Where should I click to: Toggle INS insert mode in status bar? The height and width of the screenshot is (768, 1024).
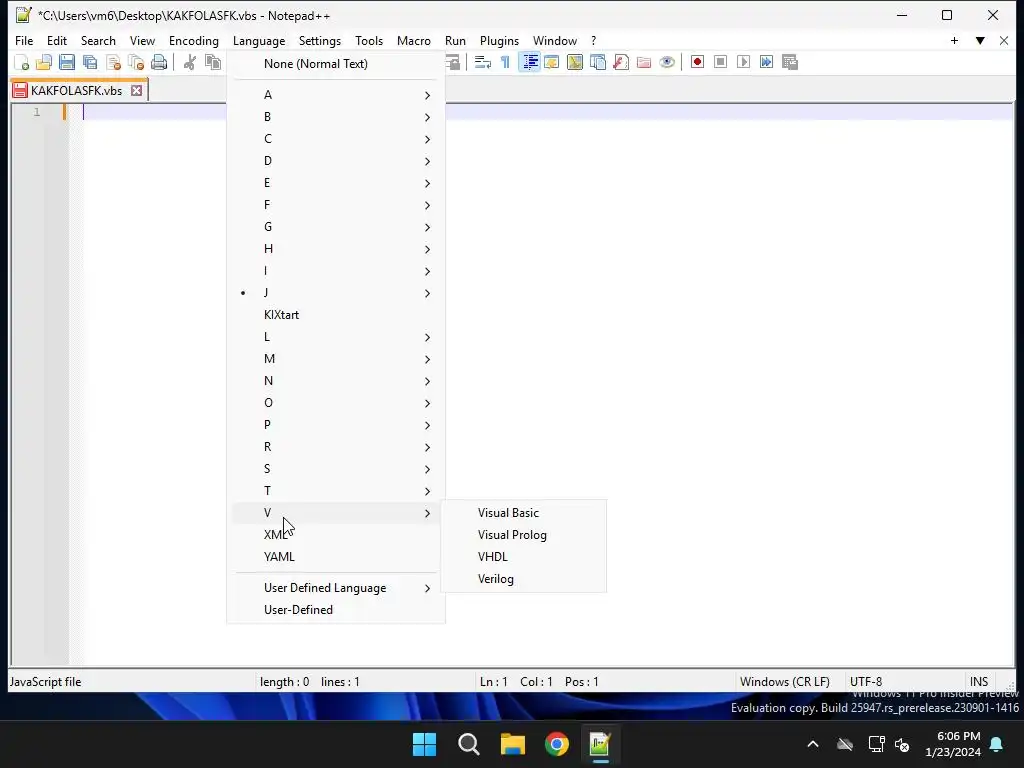point(978,682)
